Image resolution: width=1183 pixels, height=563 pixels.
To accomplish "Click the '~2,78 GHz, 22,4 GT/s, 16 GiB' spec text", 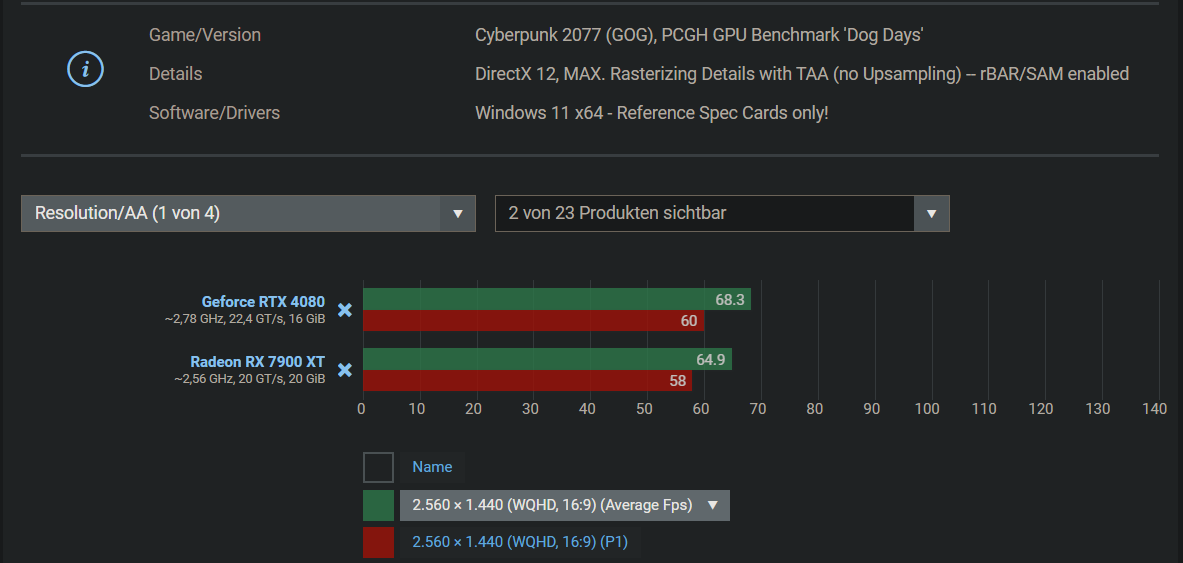I will (x=245, y=319).
